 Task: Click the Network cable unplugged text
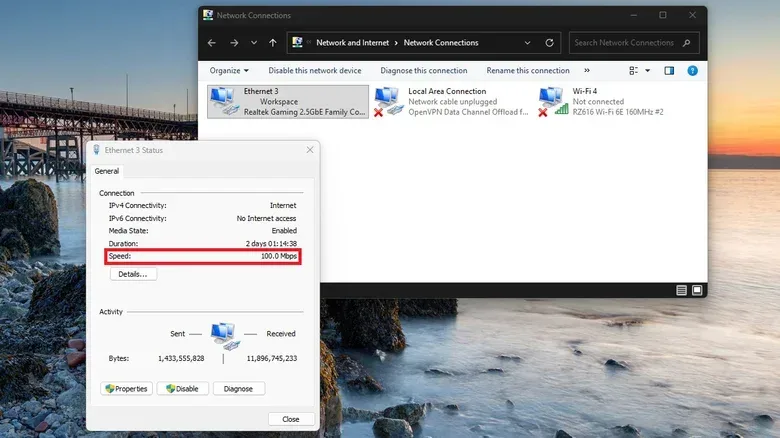pos(453,102)
